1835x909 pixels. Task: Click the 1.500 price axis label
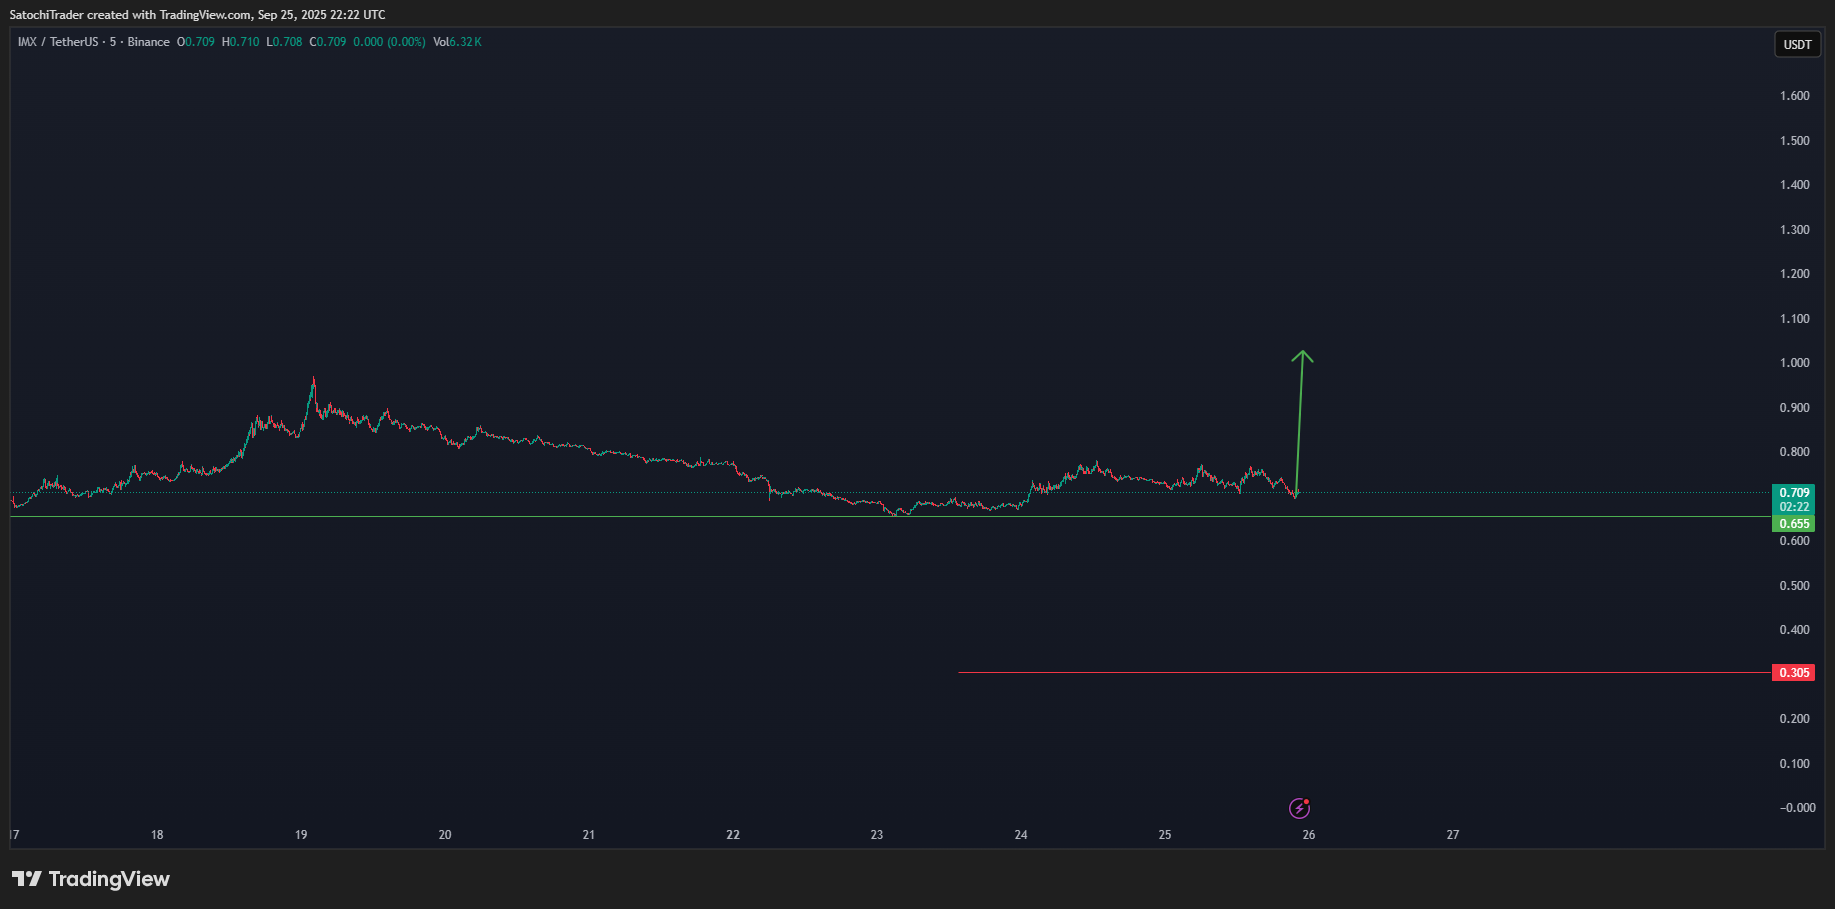coord(1794,141)
